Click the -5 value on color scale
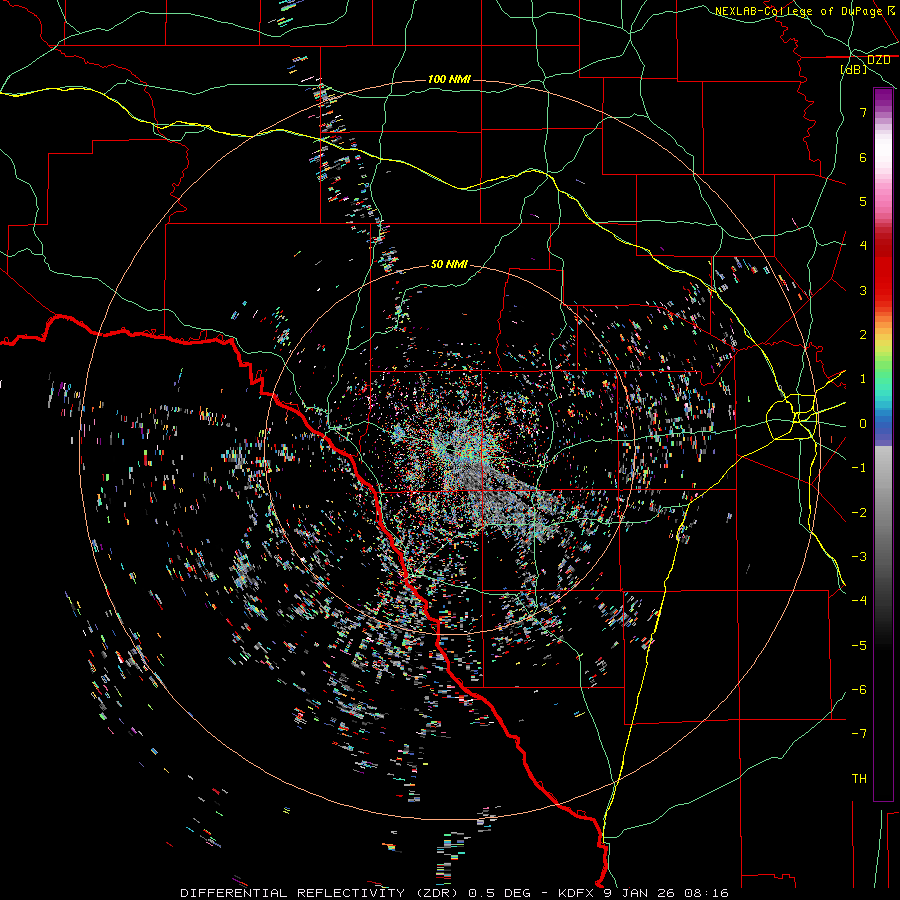 click(x=859, y=646)
